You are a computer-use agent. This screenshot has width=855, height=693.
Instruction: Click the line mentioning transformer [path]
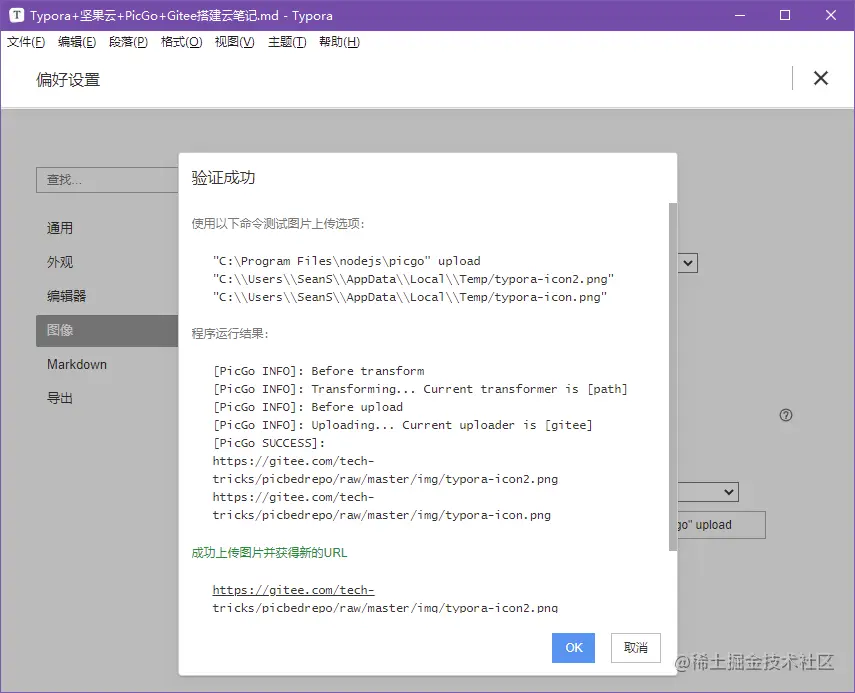(x=420, y=389)
